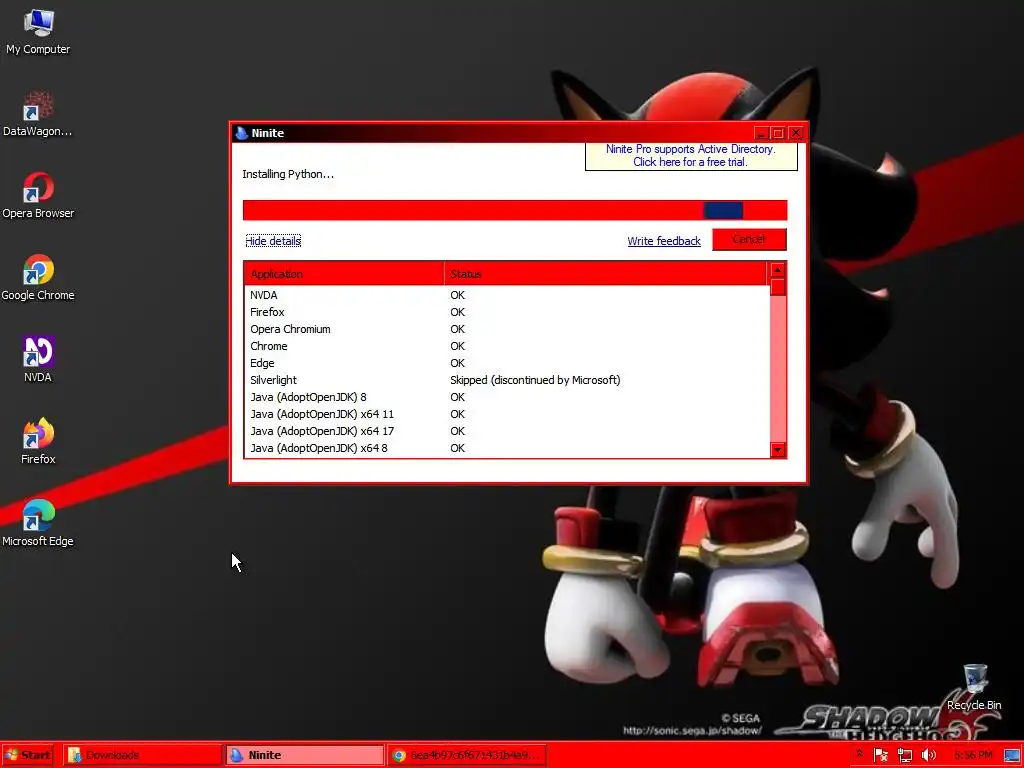Switch to the Ninite taskbar button
Screen dimensions: 1024x768
click(304, 755)
